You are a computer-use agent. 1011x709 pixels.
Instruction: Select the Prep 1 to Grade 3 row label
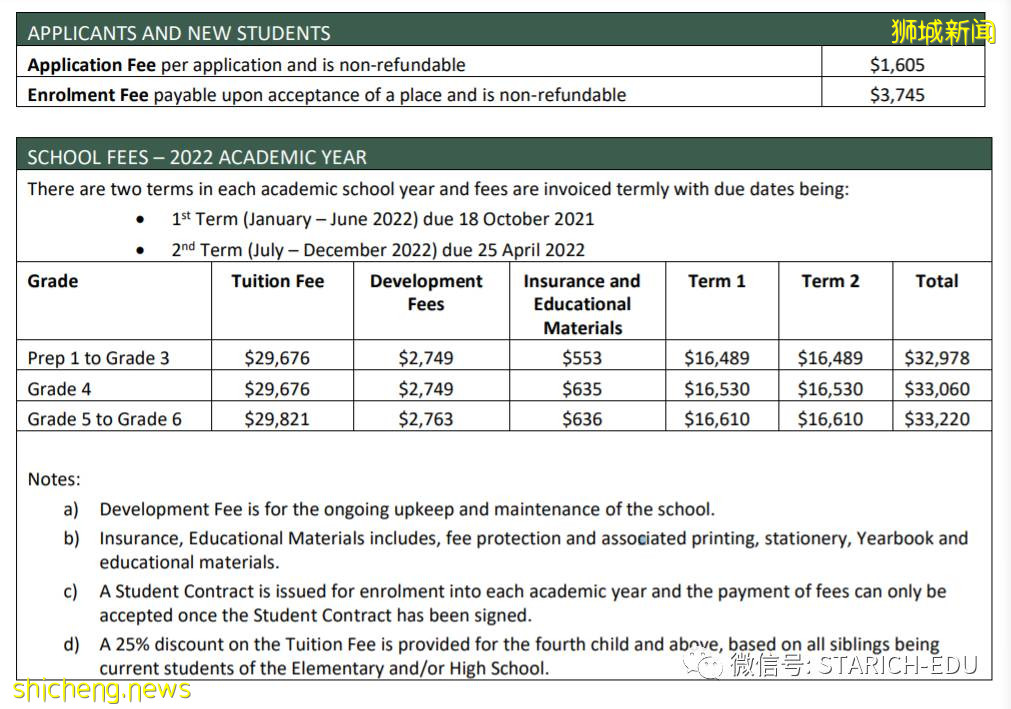(x=98, y=358)
